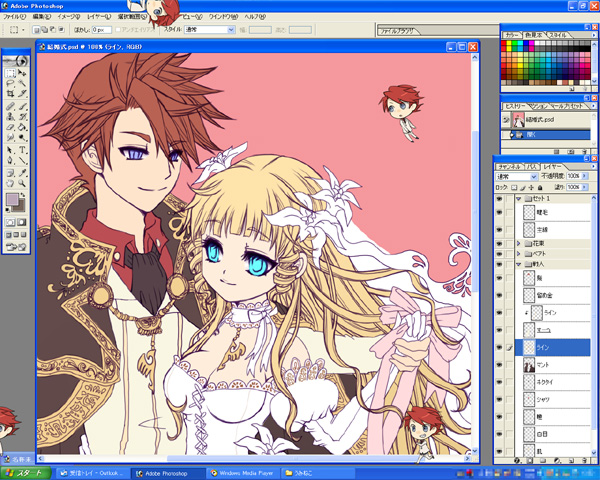
Task: Click the foreground color swatch
Action: (x=12, y=200)
